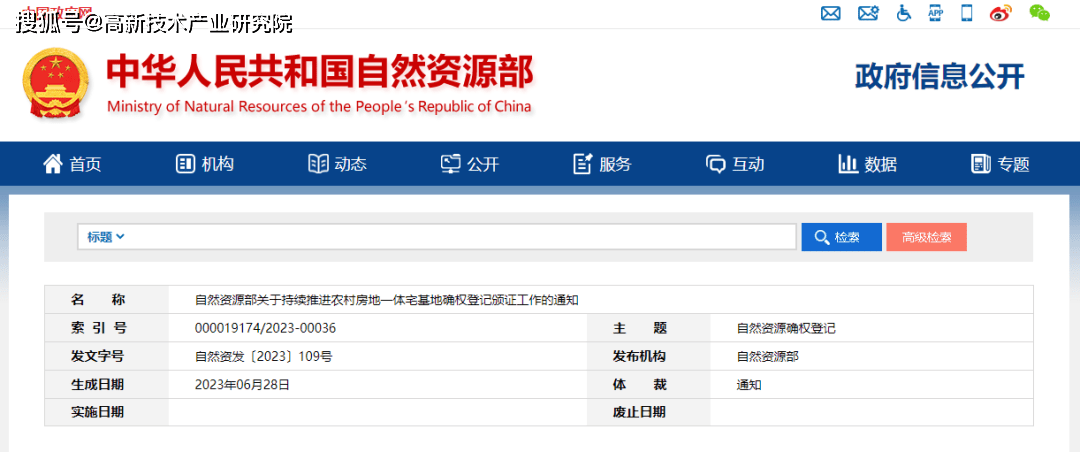Click the magnifier icon in 检索 button
Viewport: 1080px width, 452px height.
[821, 237]
